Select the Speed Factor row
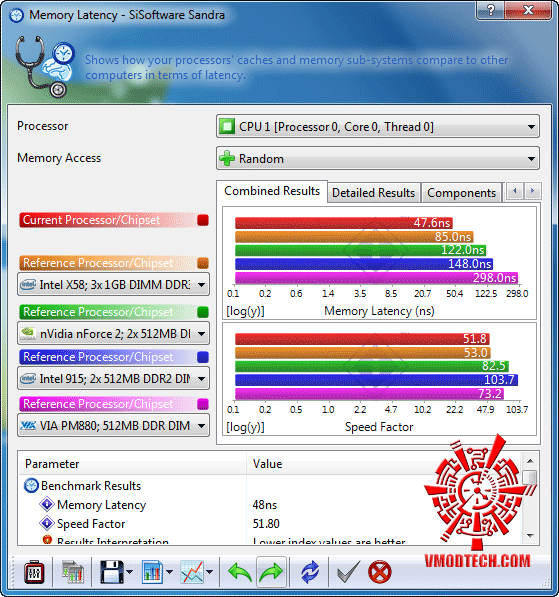The width and height of the screenshot is (559, 597). point(270,524)
